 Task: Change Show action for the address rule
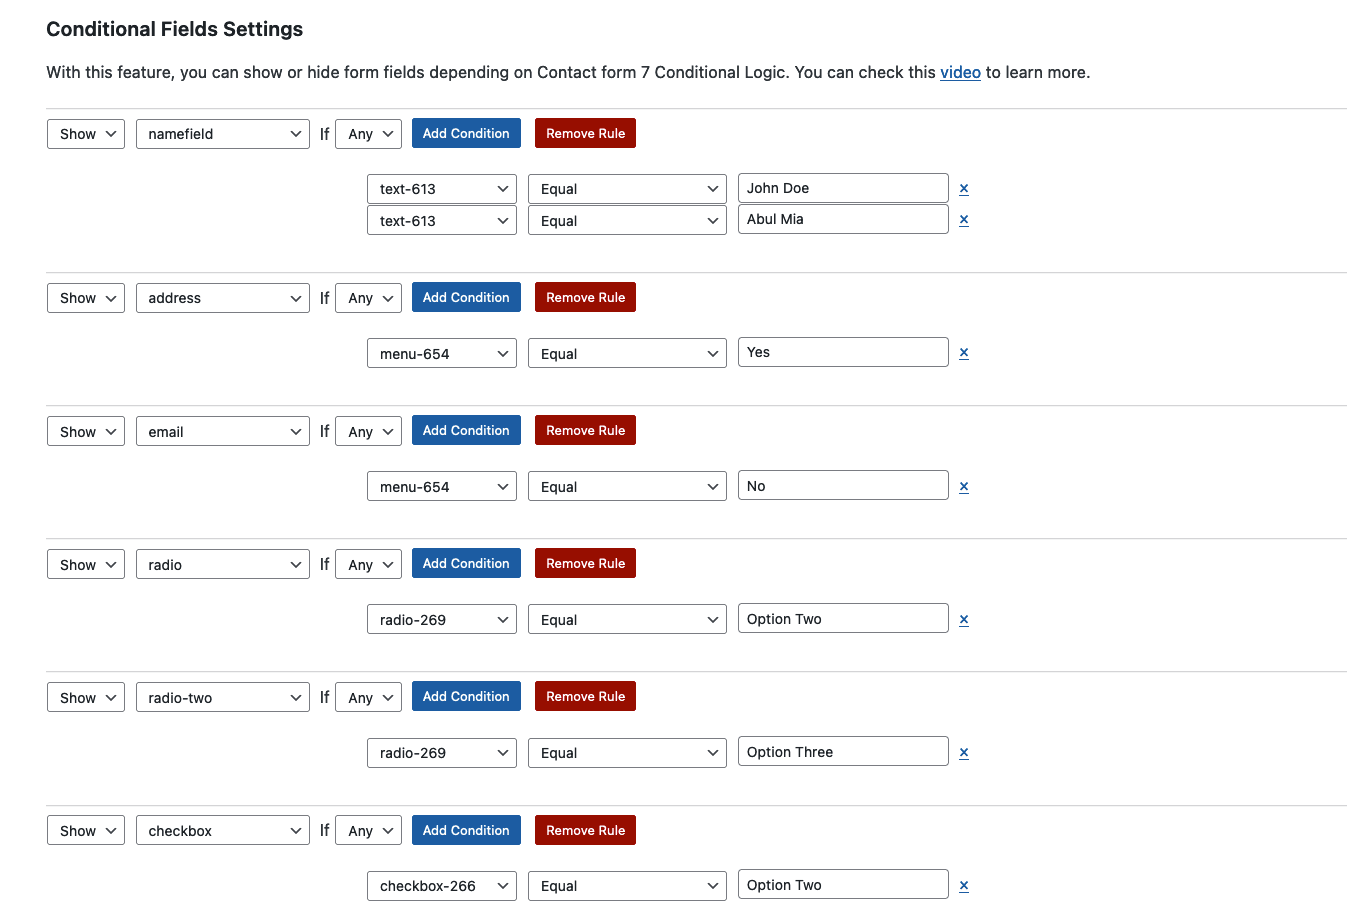click(x=86, y=298)
